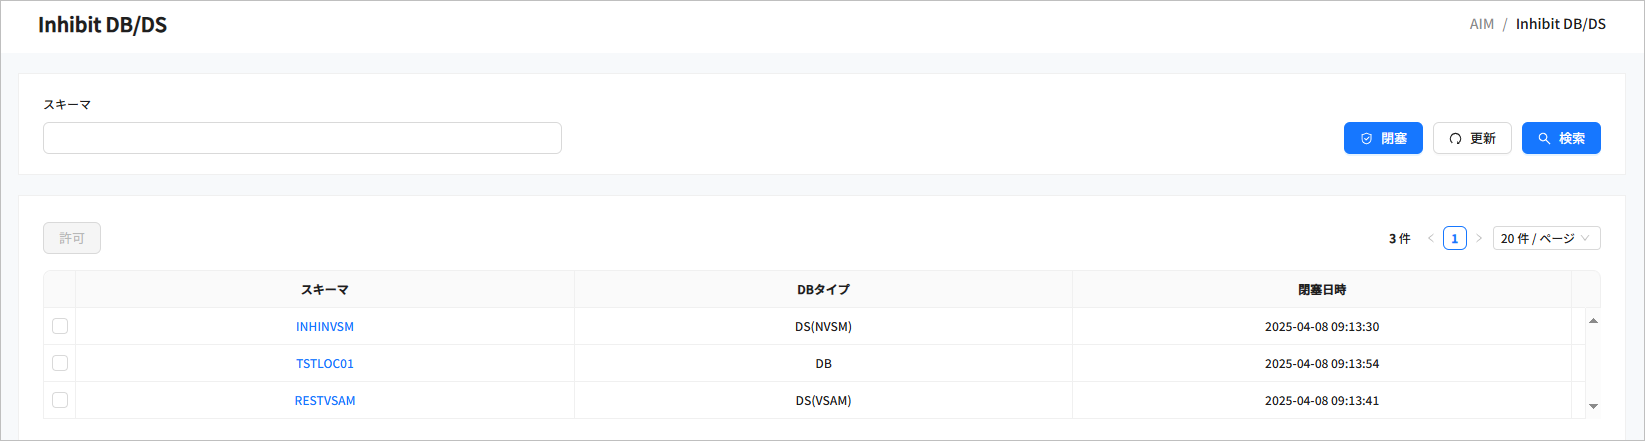Click the AIM breadcrumb item
This screenshot has width=1645, height=441.
1481,24
